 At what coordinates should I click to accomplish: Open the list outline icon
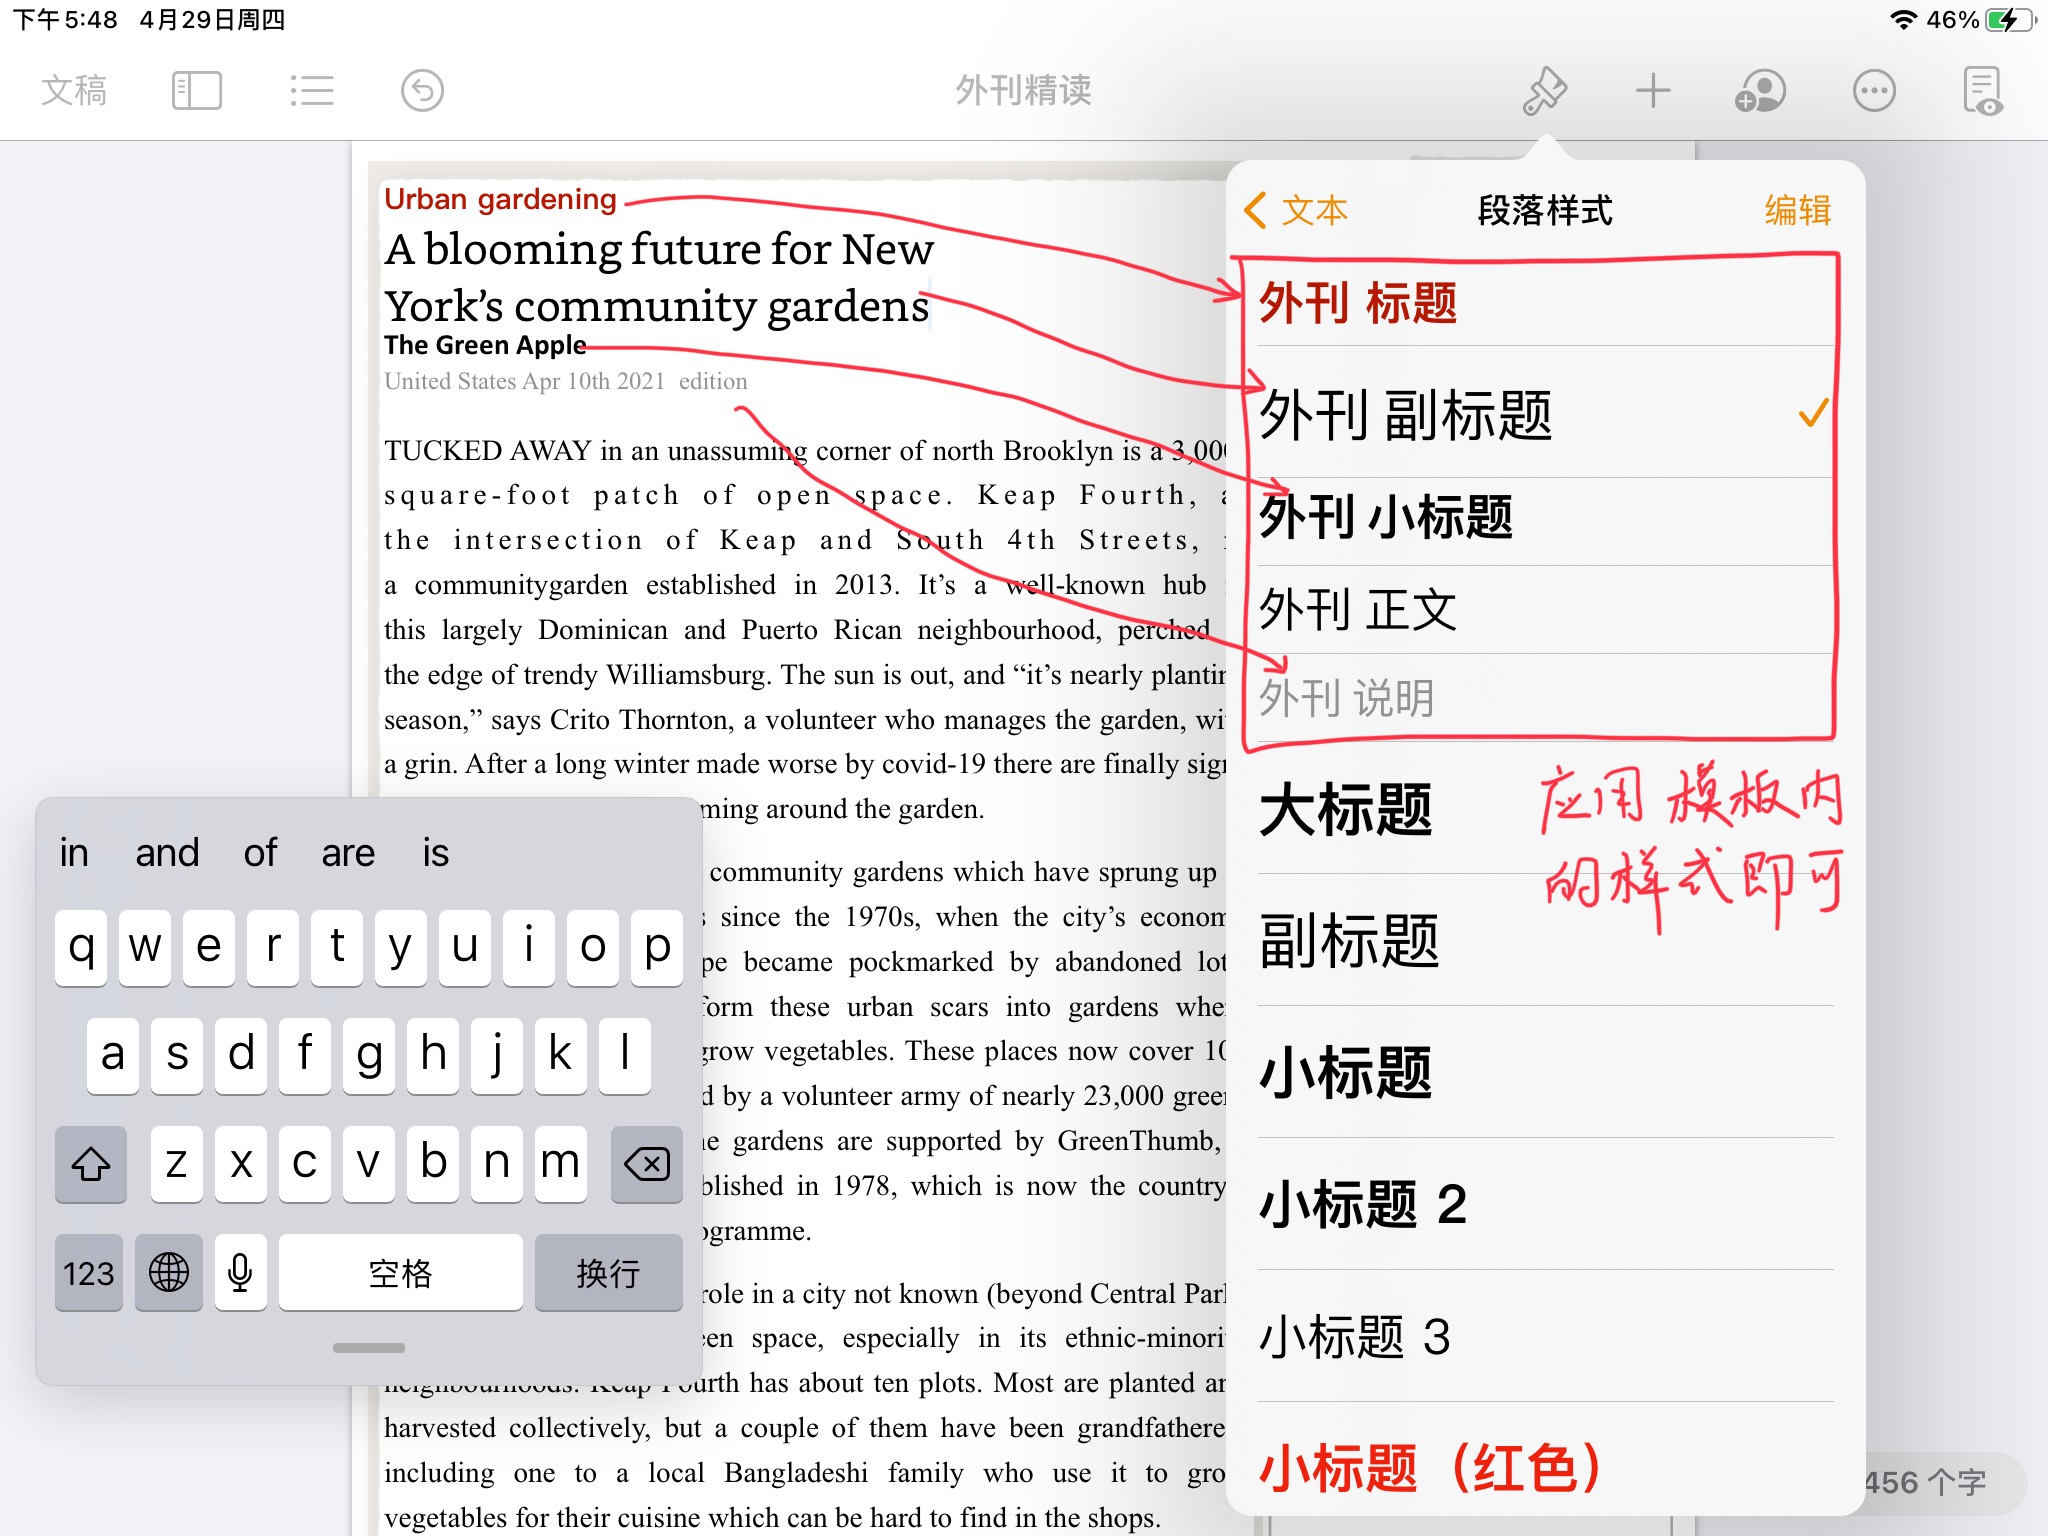(311, 91)
